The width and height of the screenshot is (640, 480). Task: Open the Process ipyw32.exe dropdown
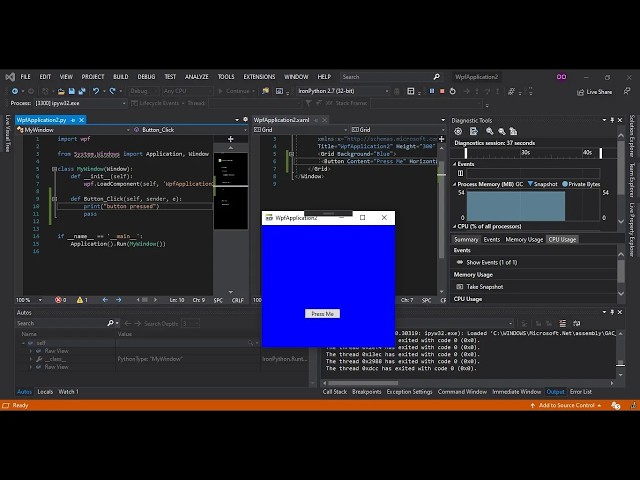pos(124,104)
